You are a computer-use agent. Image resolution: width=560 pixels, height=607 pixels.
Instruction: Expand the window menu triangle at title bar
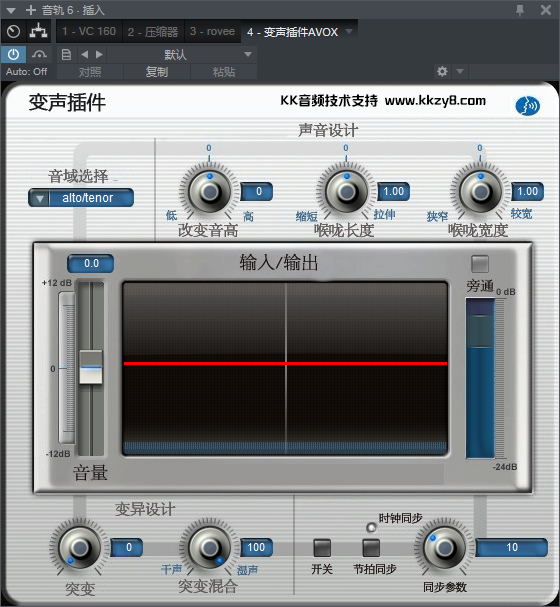(11, 10)
